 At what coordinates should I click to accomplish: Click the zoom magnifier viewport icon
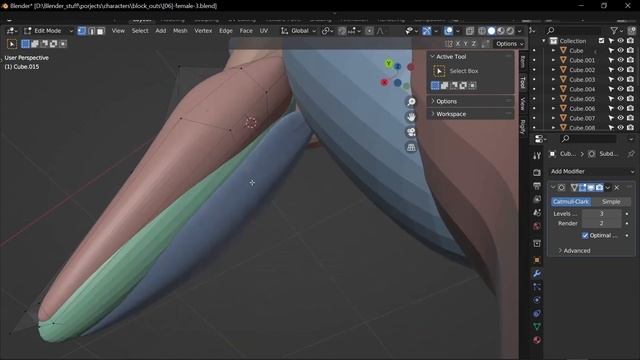411,102
